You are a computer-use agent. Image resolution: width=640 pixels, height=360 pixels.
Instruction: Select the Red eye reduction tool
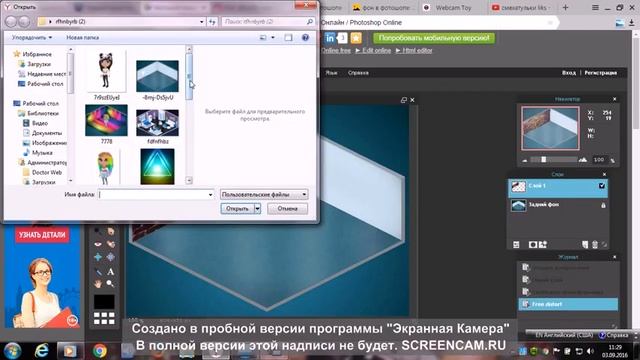(x=98, y=244)
